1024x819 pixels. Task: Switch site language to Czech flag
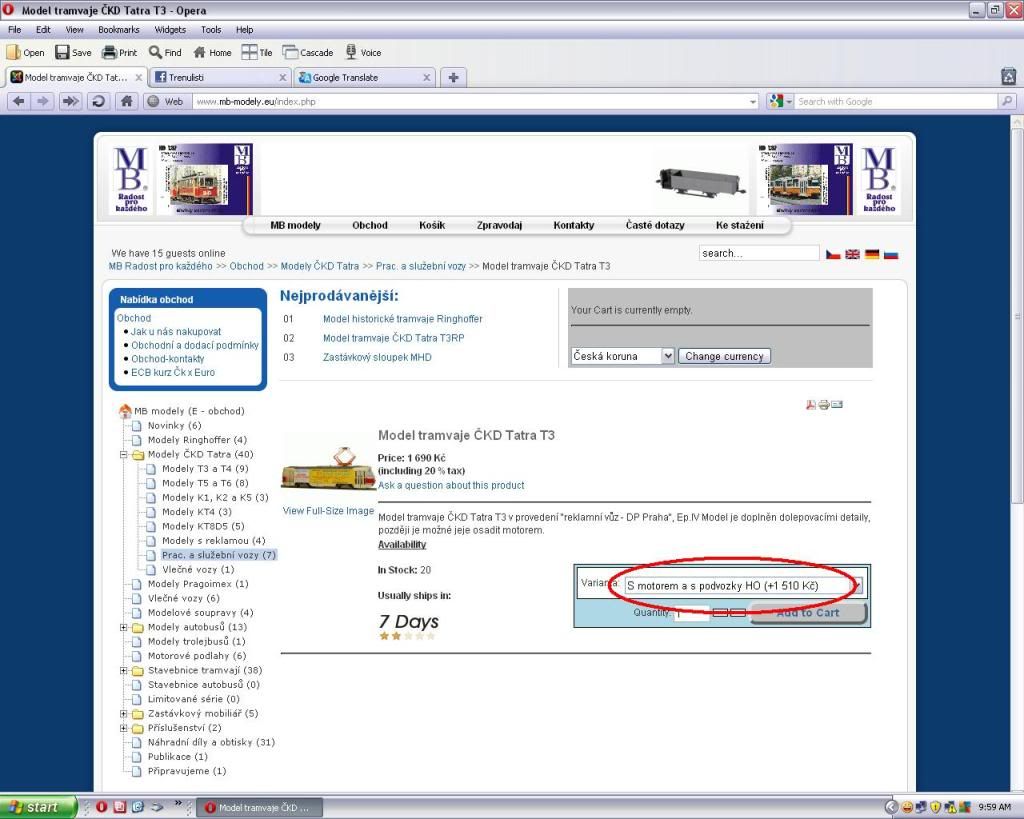click(x=833, y=254)
